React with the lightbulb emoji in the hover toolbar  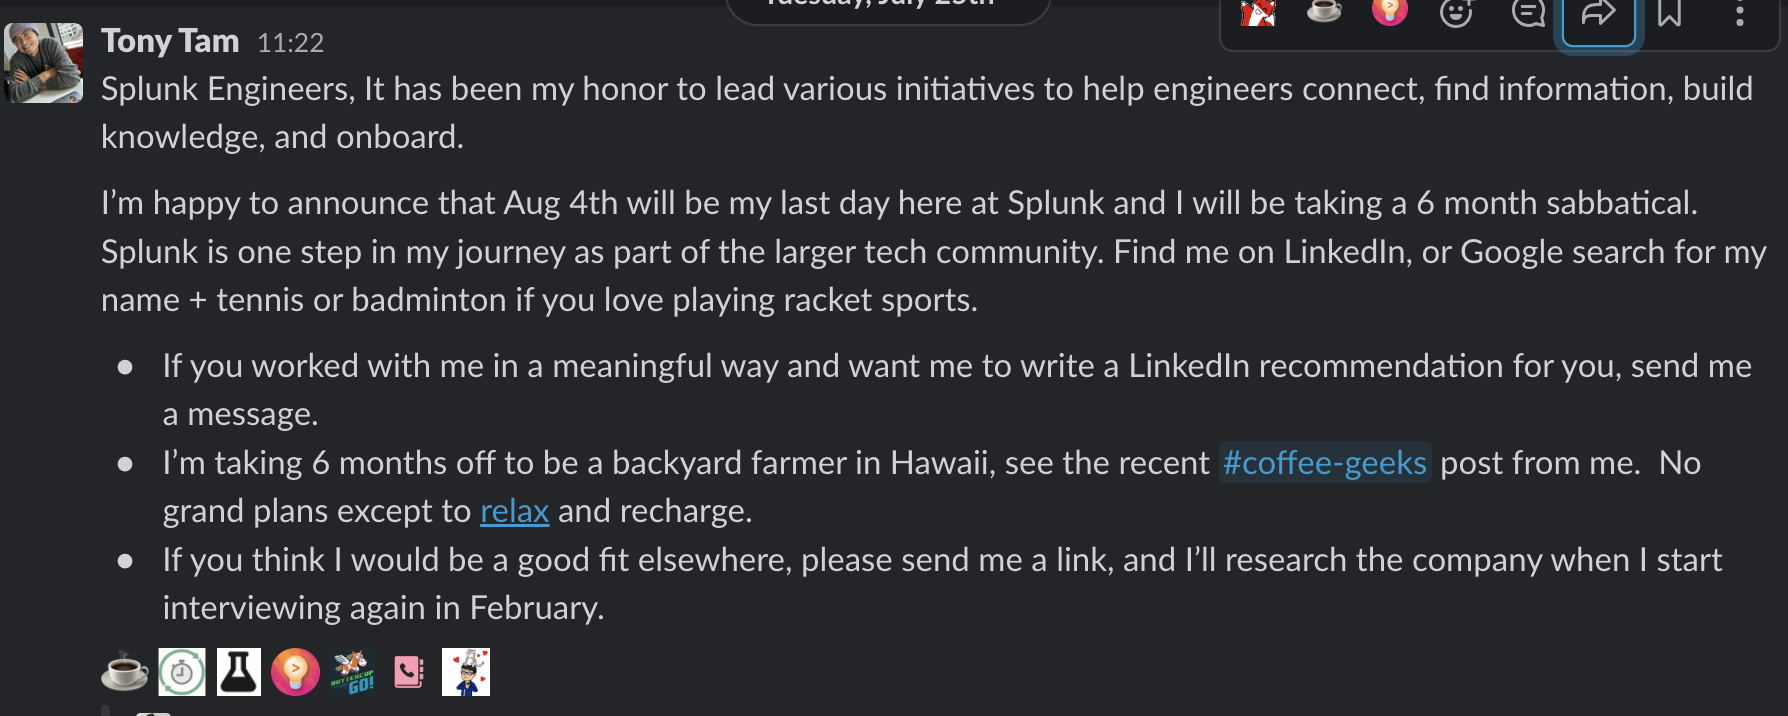click(1390, 12)
